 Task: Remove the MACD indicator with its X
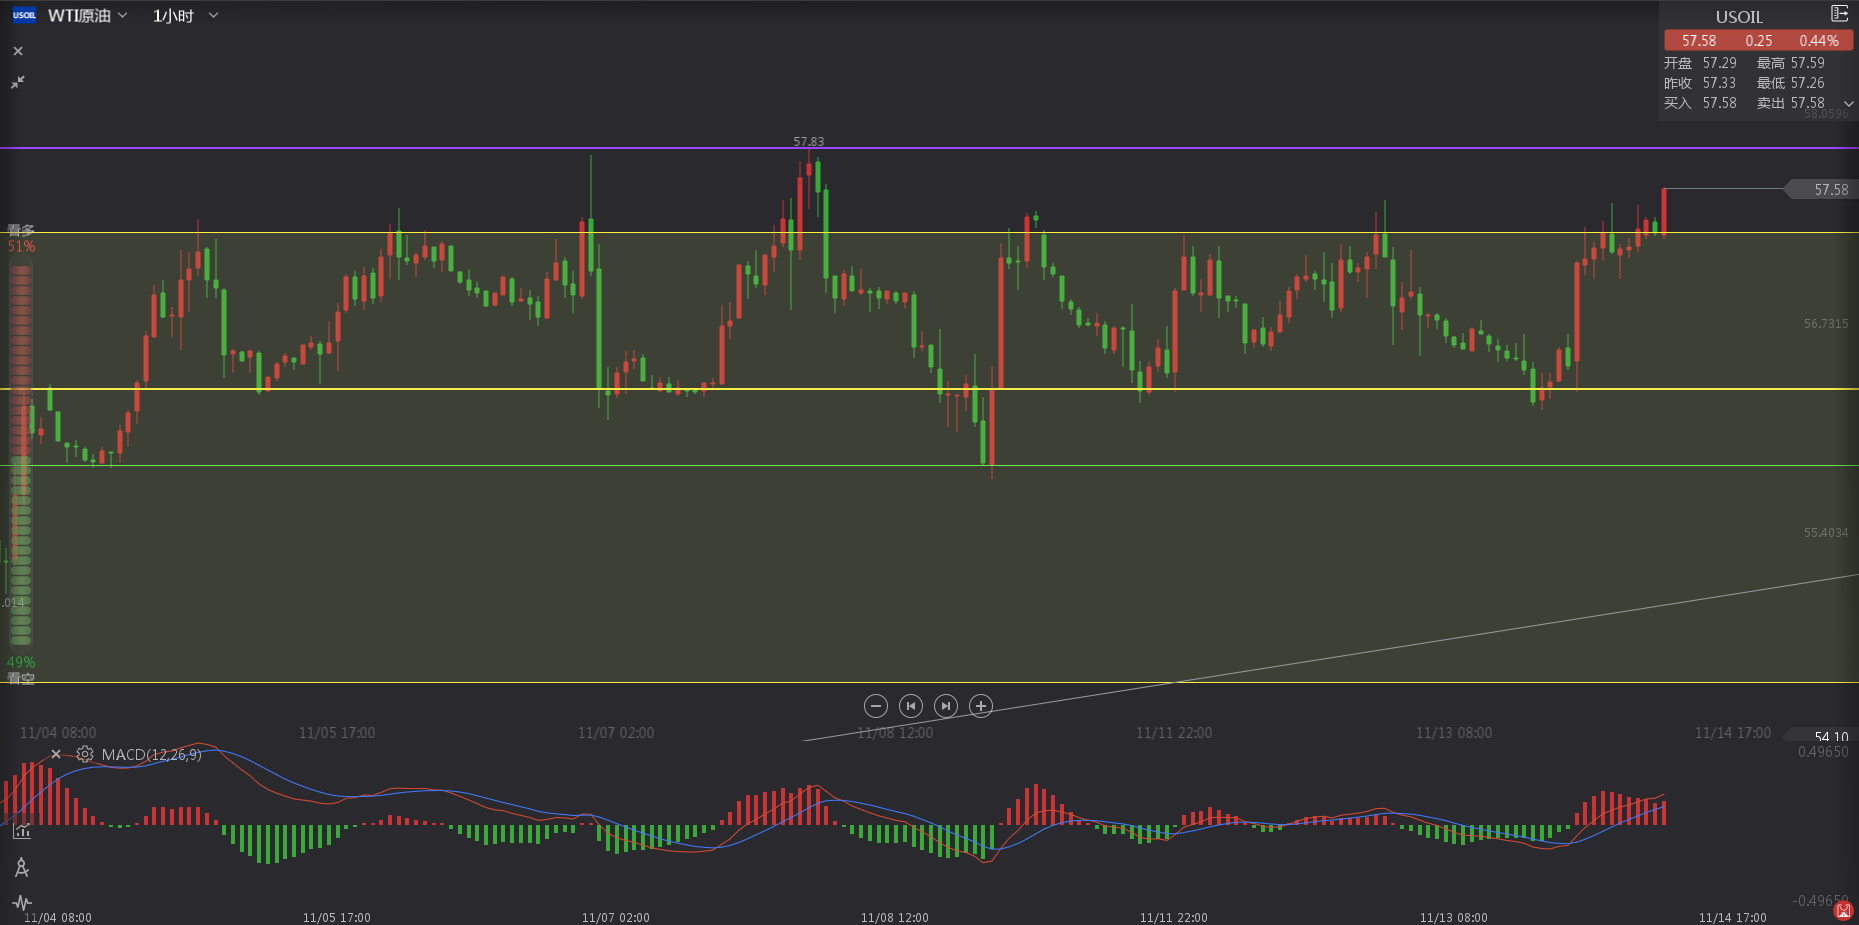(x=56, y=755)
